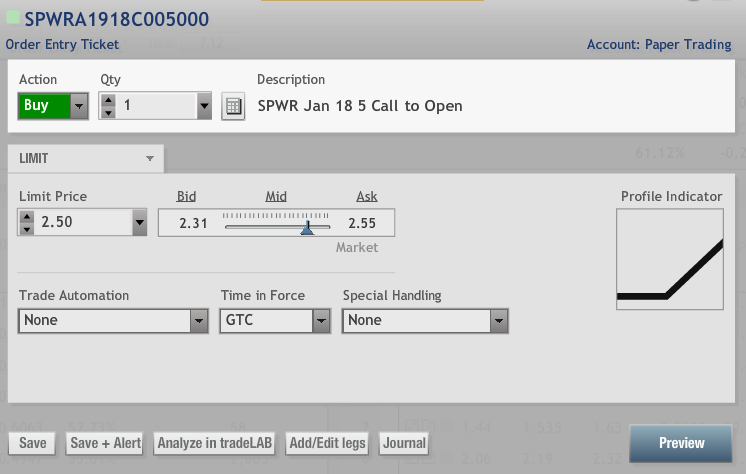
Task: Increase quantity with the up arrow
Action: [x=108, y=100]
